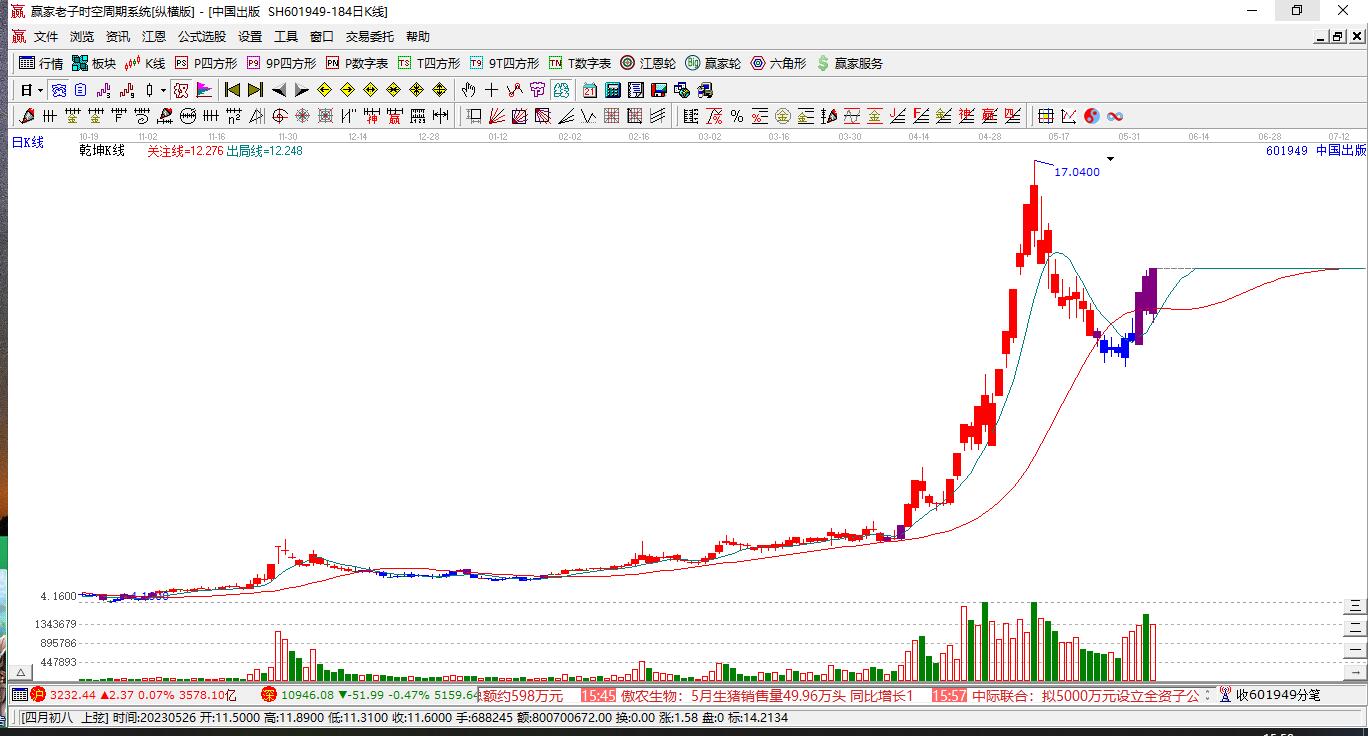Image resolution: width=1368 pixels, height=736 pixels.
Task: Open the 浏览 menu
Action: click(x=82, y=37)
